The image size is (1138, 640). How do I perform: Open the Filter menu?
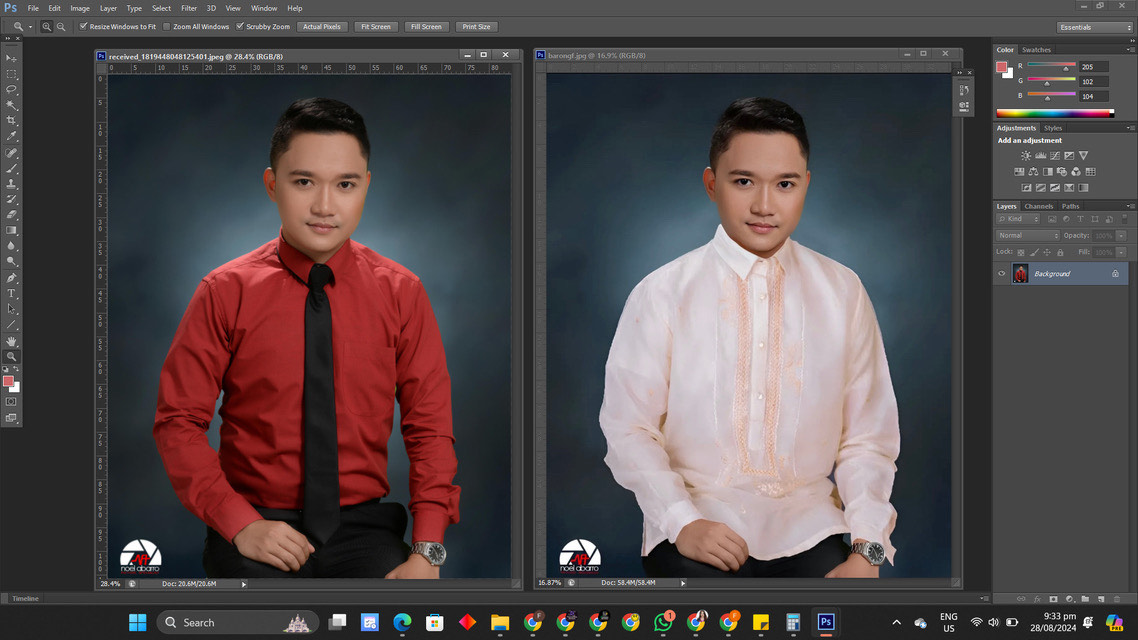[x=188, y=8]
